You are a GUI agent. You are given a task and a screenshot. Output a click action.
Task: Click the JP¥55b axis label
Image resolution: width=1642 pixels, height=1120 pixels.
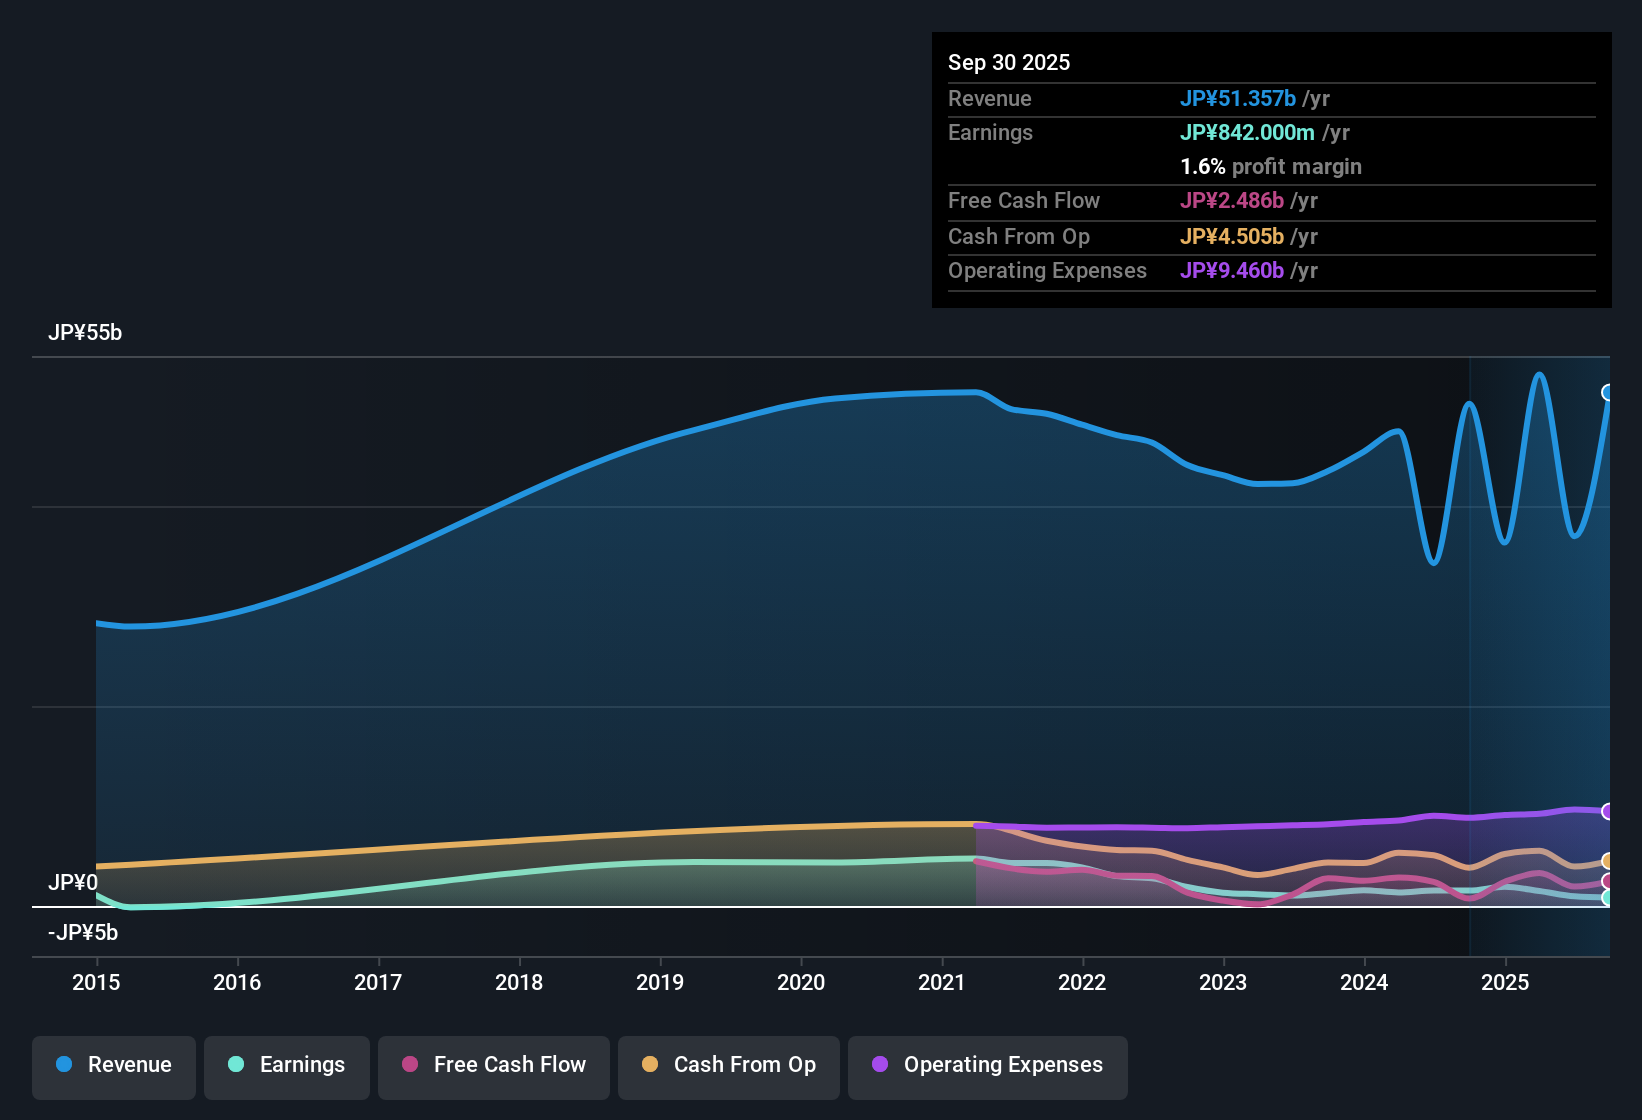click(86, 333)
